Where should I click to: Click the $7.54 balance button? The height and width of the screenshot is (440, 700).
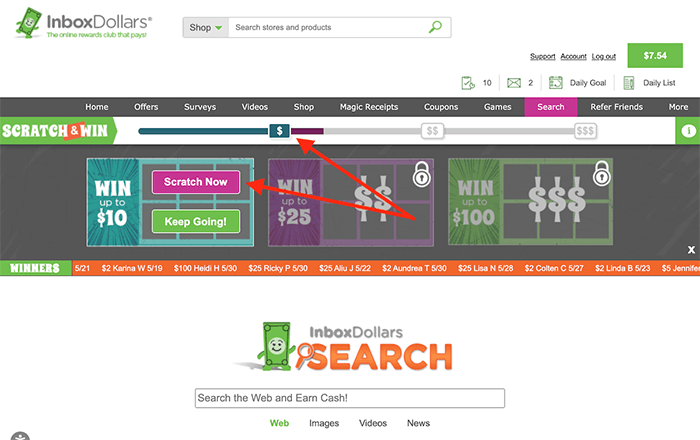click(x=655, y=55)
